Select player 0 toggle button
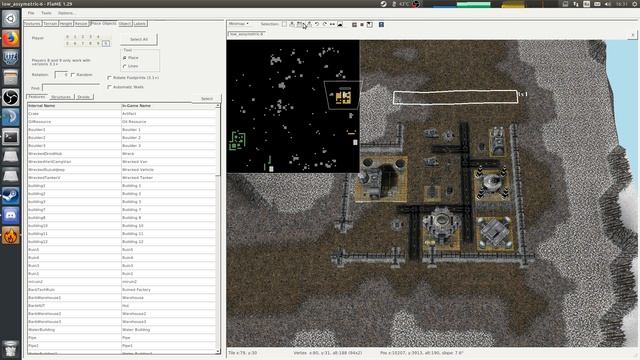 coord(67,37)
